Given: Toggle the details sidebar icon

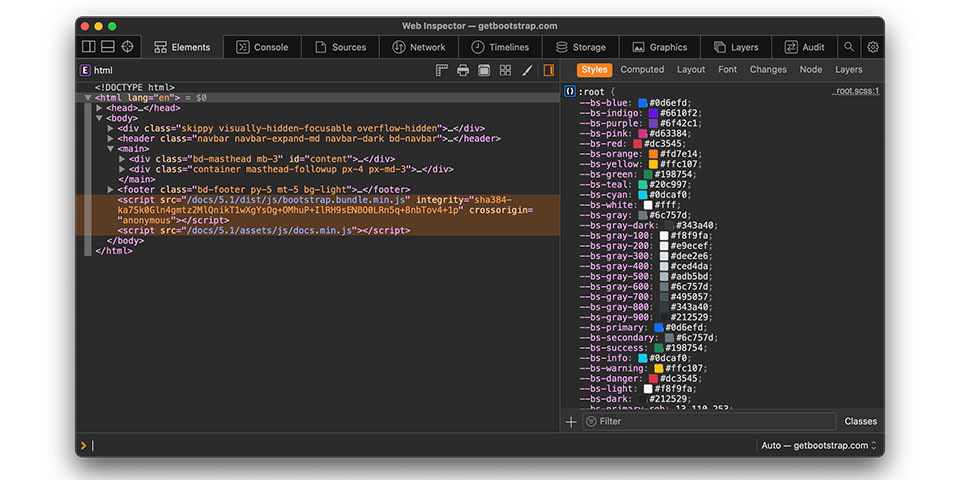Looking at the screenshot, I should [x=549, y=70].
